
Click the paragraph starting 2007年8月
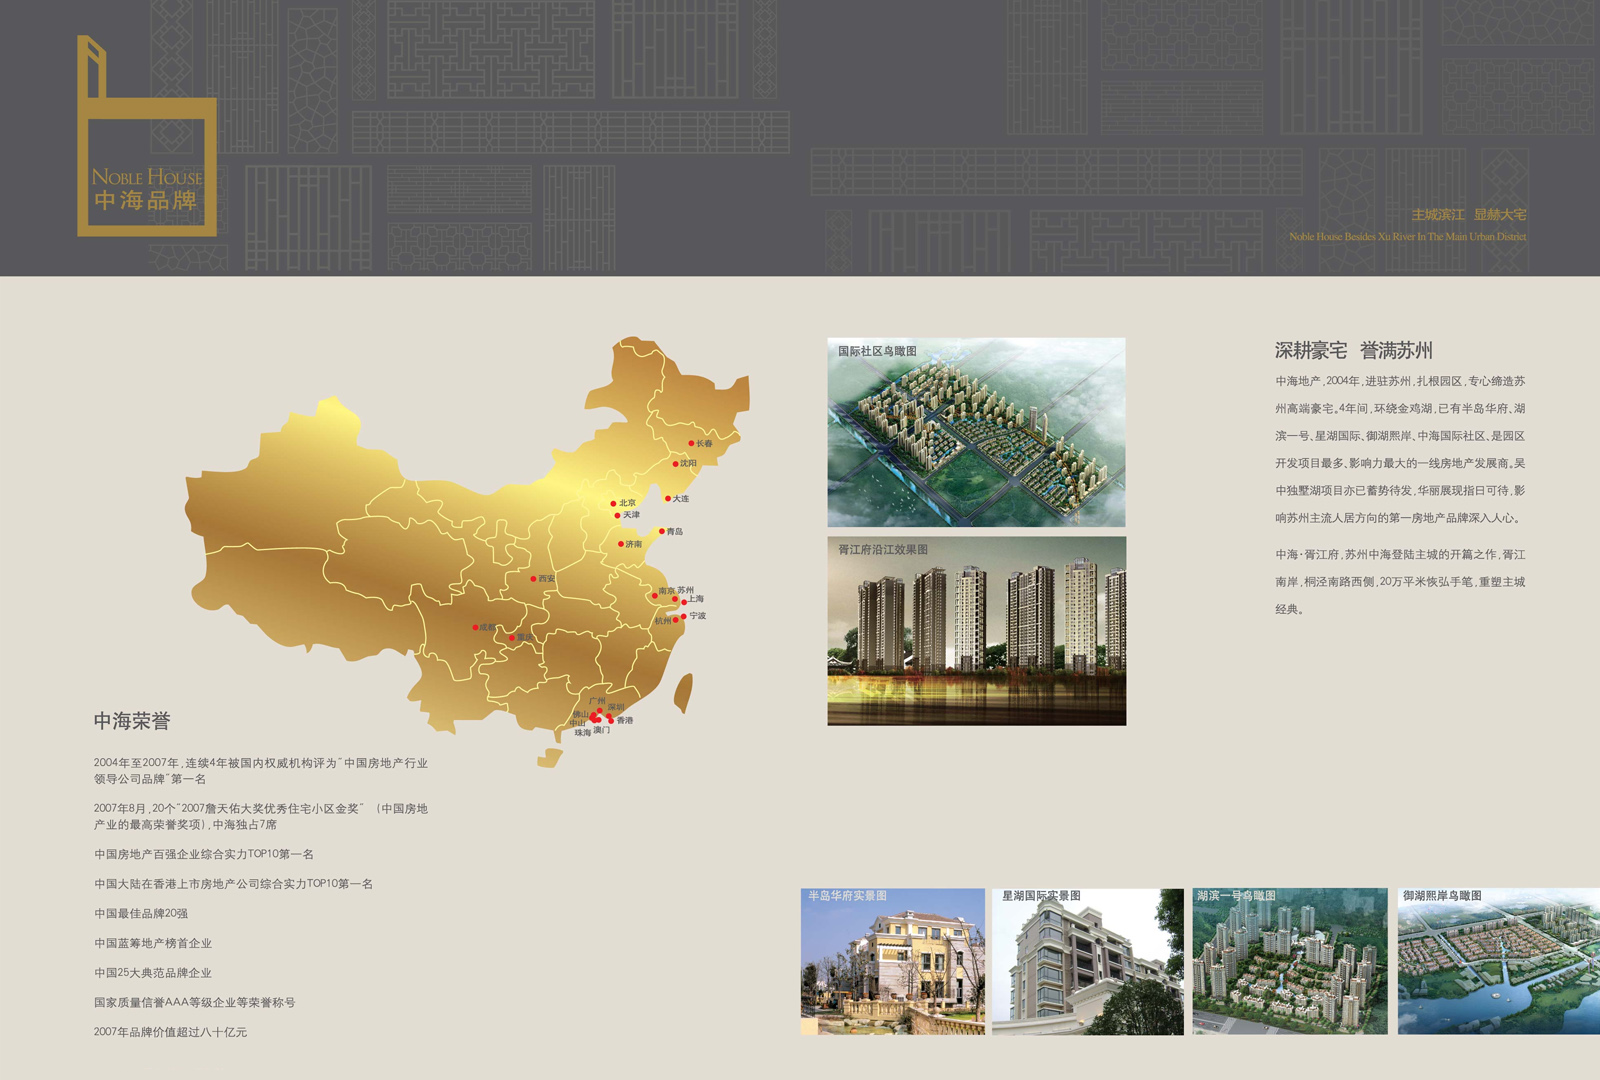(261, 816)
